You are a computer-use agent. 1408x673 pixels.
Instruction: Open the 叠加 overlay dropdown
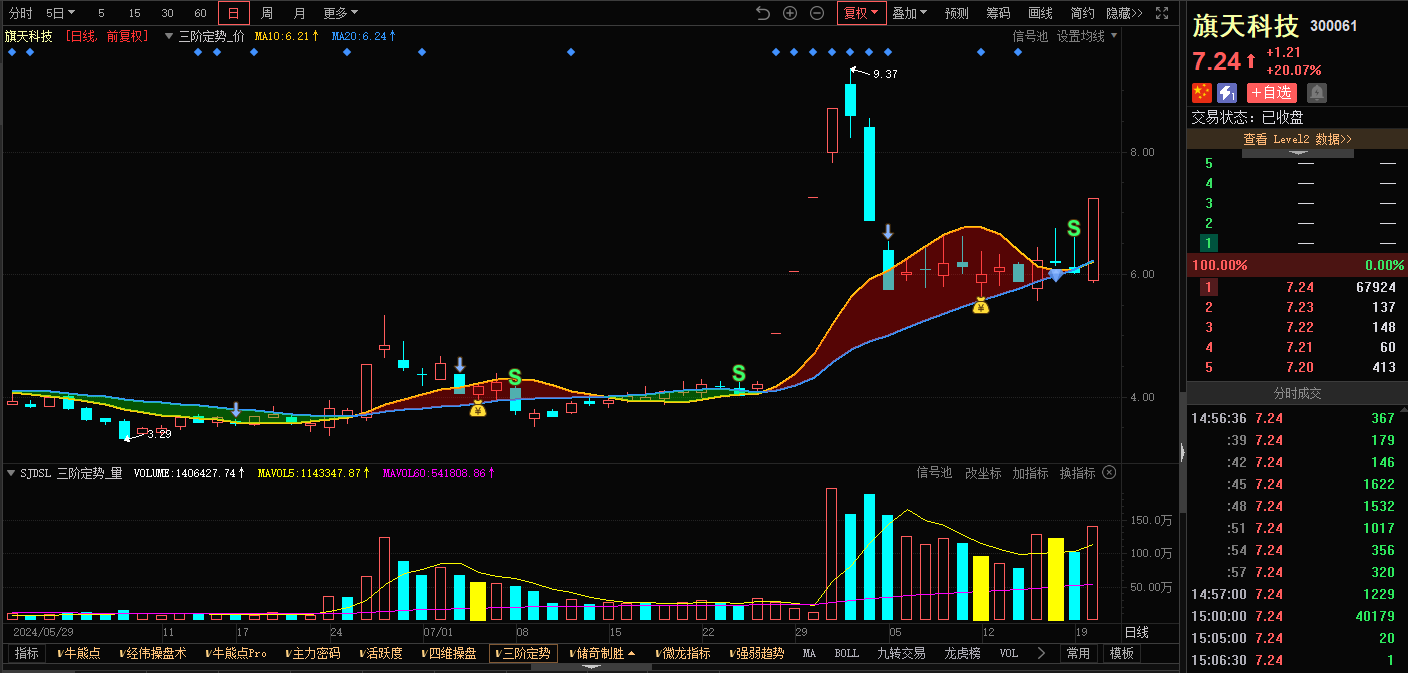tap(909, 13)
